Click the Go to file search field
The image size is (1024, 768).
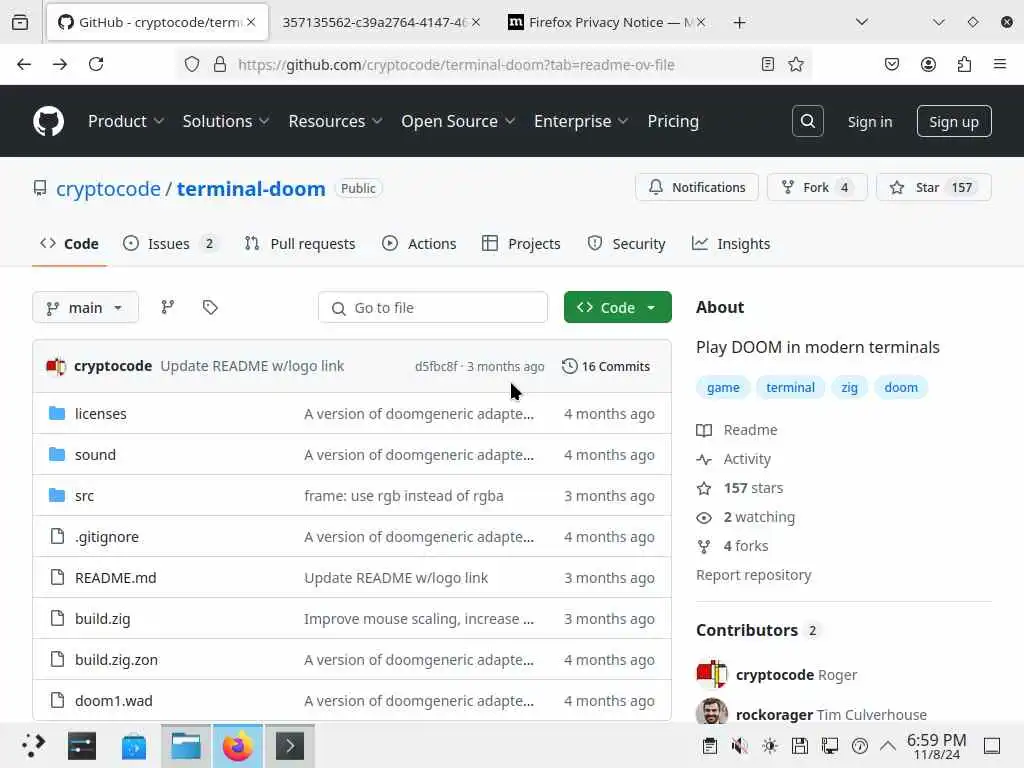point(433,308)
